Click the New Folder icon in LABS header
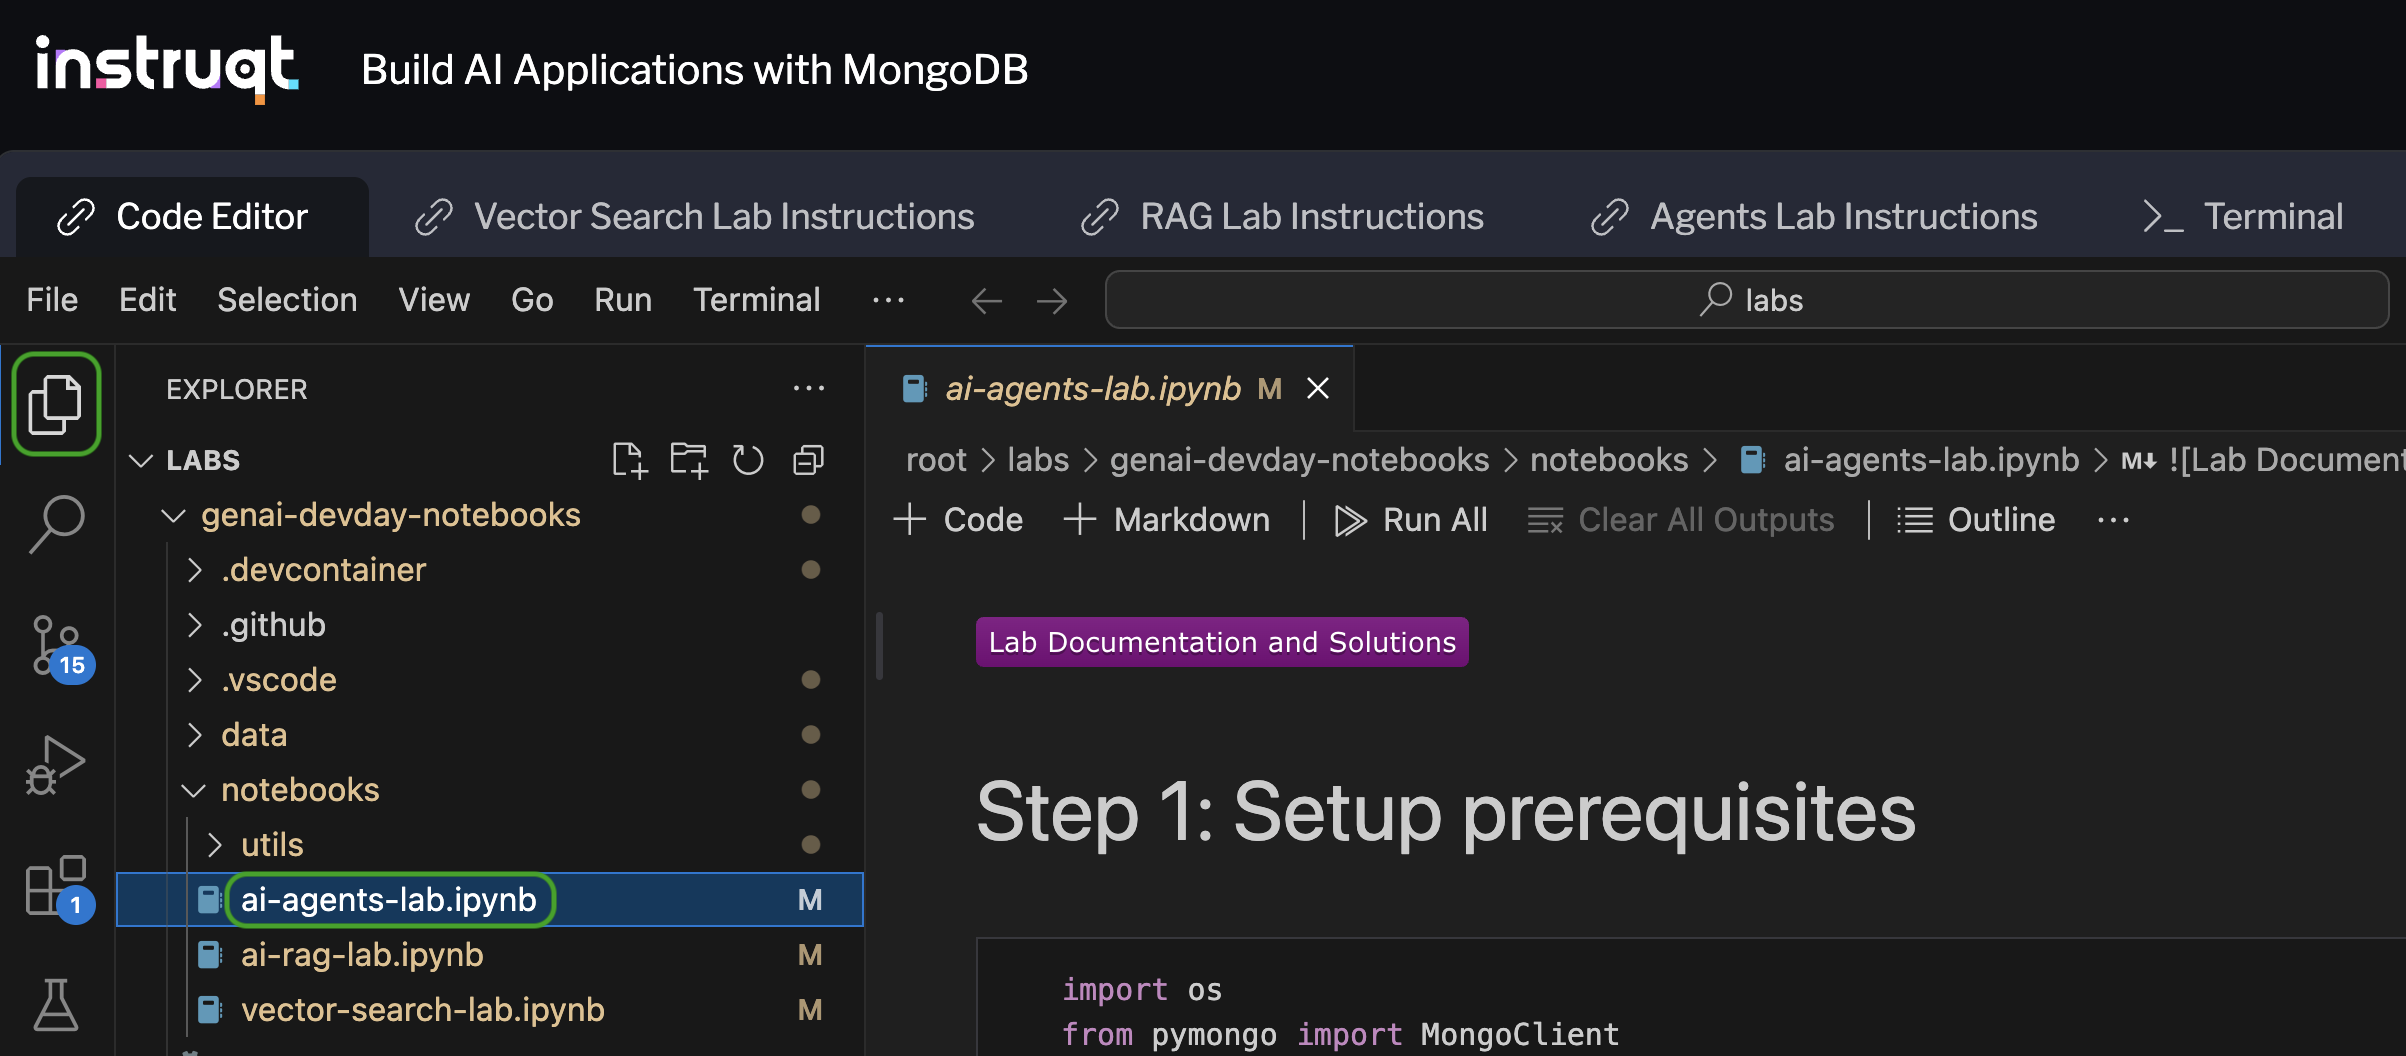The image size is (2406, 1056). (x=688, y=460)
